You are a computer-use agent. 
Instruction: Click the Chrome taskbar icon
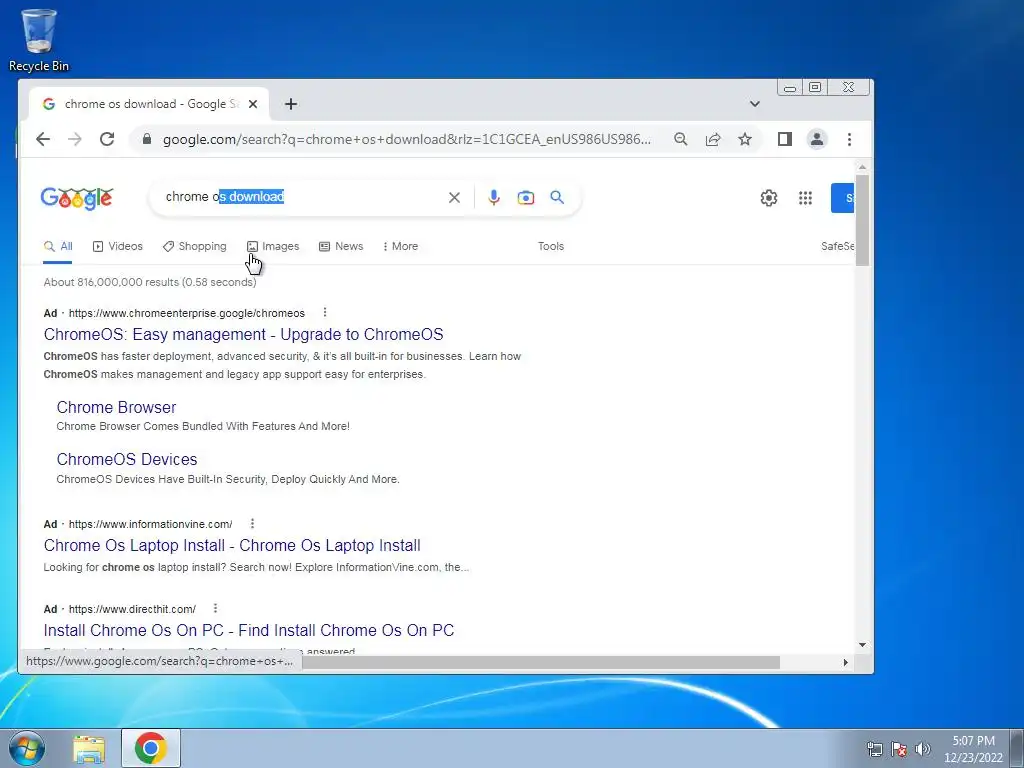(151, 748)
